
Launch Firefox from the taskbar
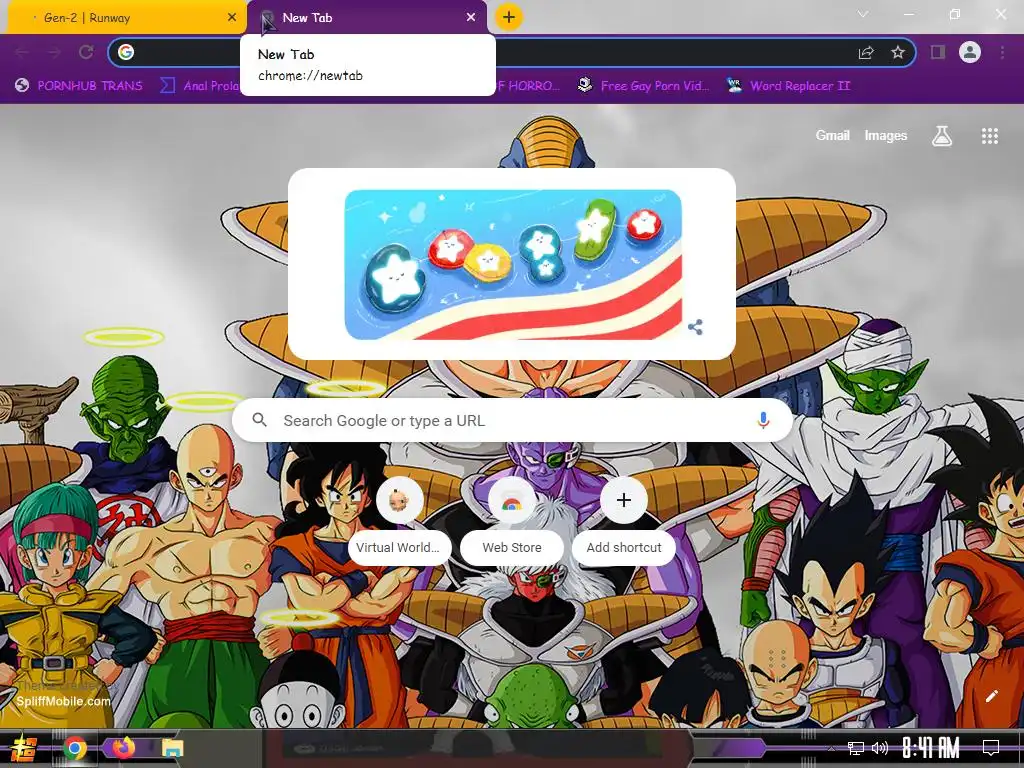pos(123,748)
